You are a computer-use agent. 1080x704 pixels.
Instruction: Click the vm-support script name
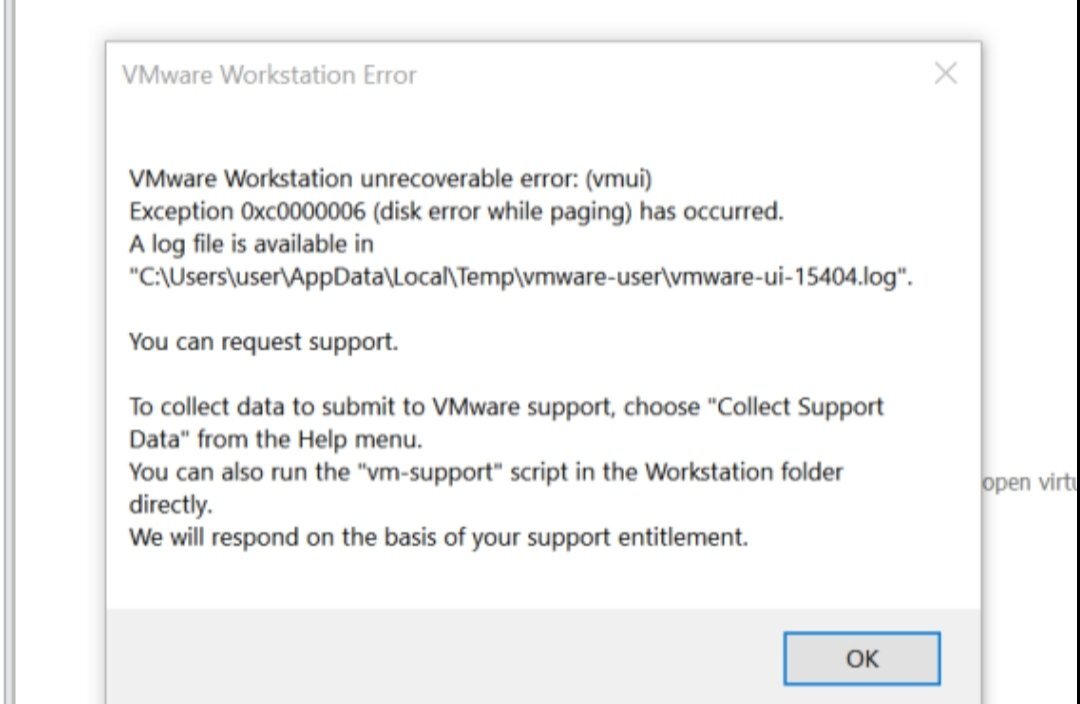click(x=430, y=473)
